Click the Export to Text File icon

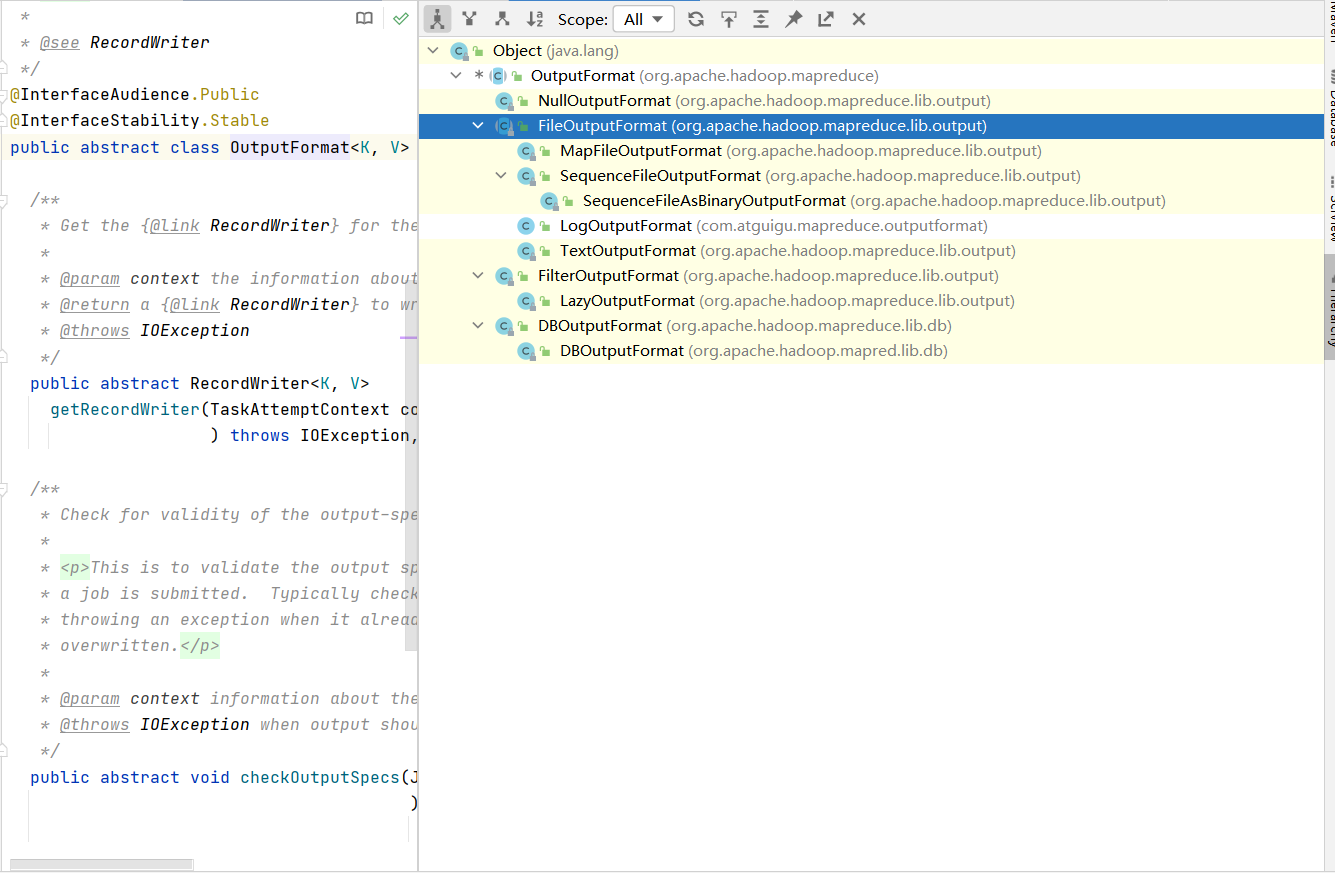(825, 19)
